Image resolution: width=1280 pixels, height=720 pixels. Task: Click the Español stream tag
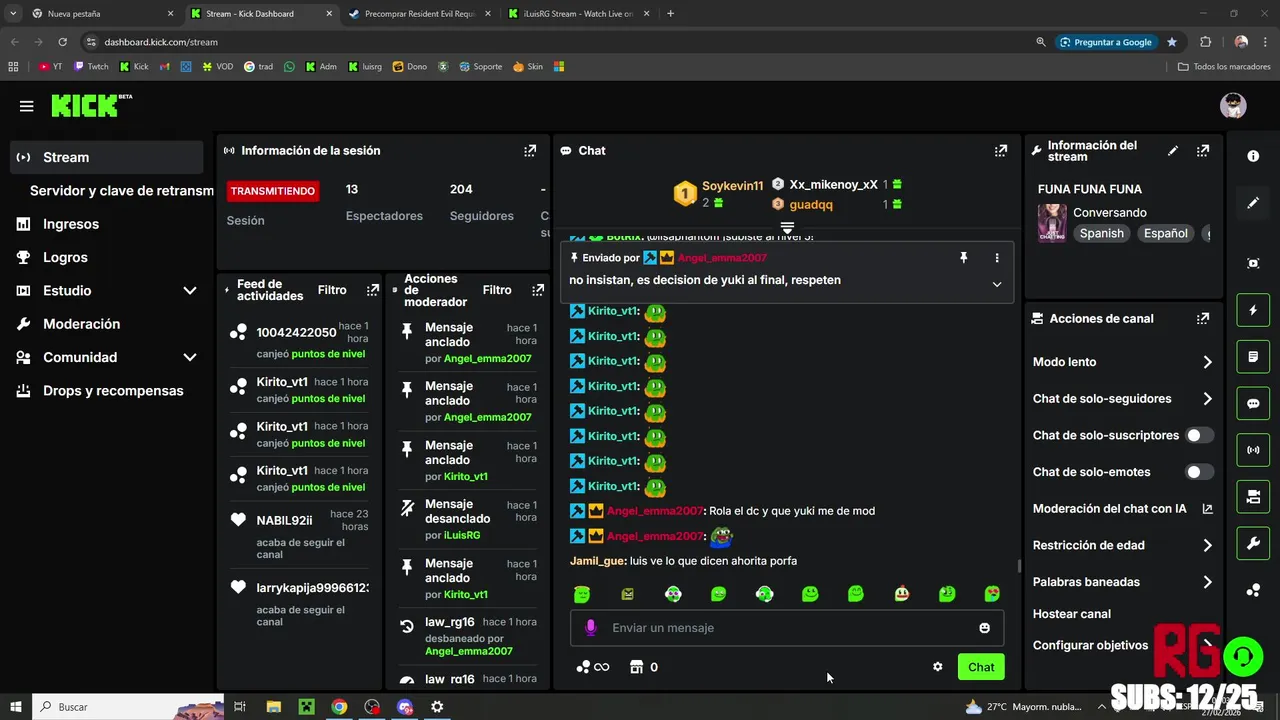pos(1165,233)
